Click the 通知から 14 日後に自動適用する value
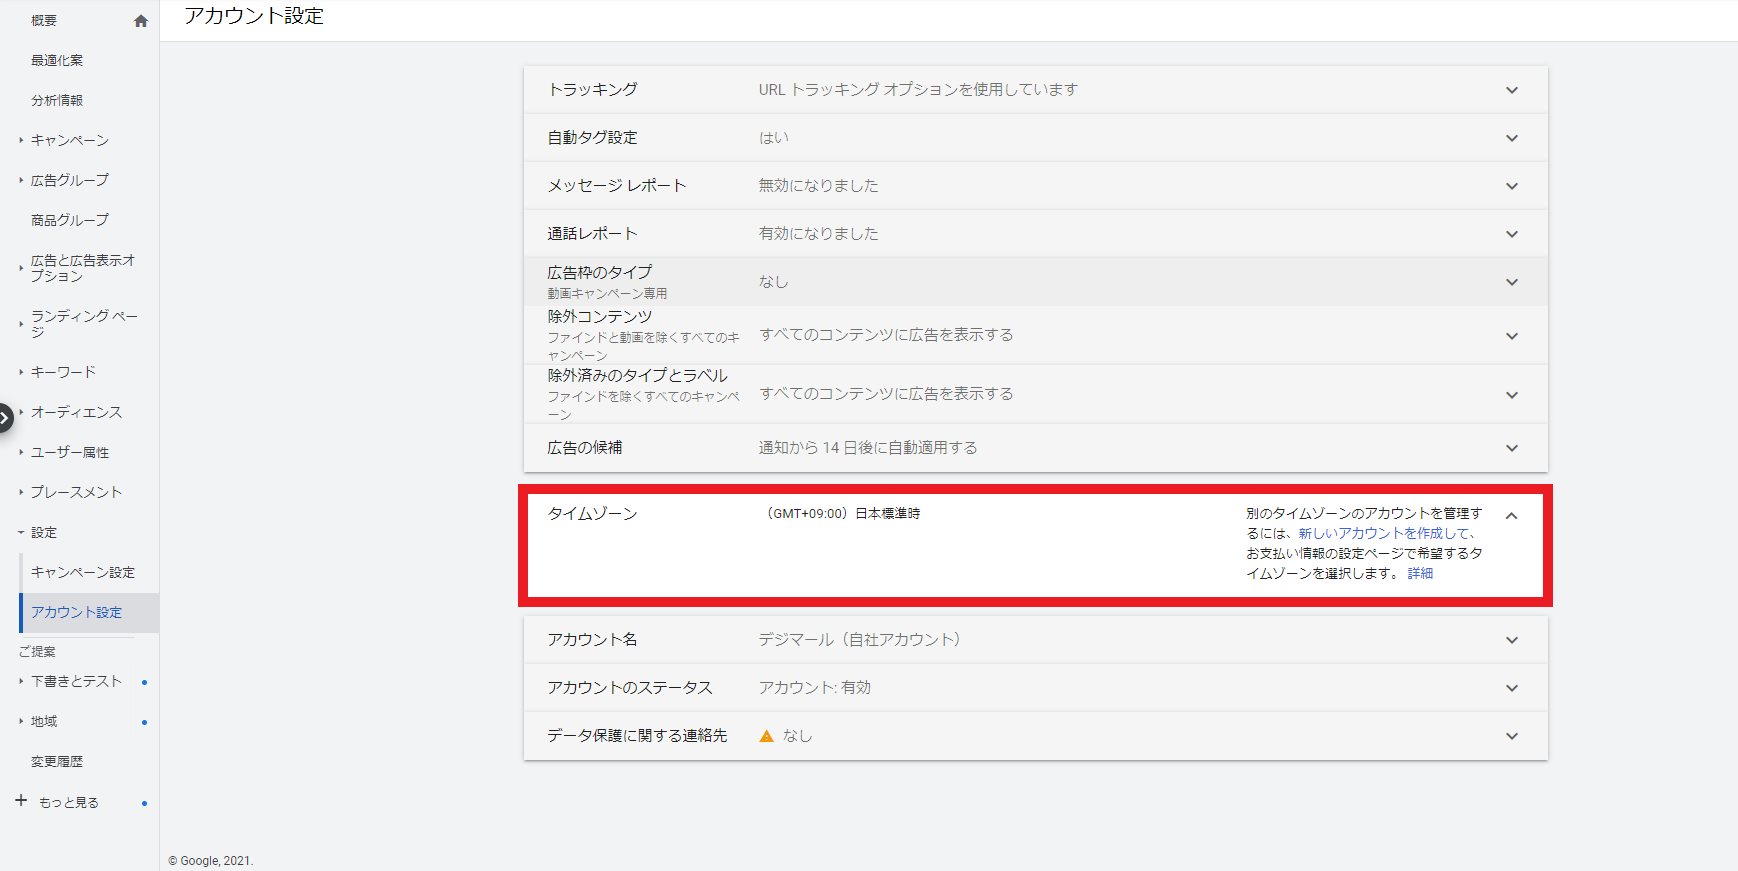Viewport: 1738px width, 871px height. point(868,448)
